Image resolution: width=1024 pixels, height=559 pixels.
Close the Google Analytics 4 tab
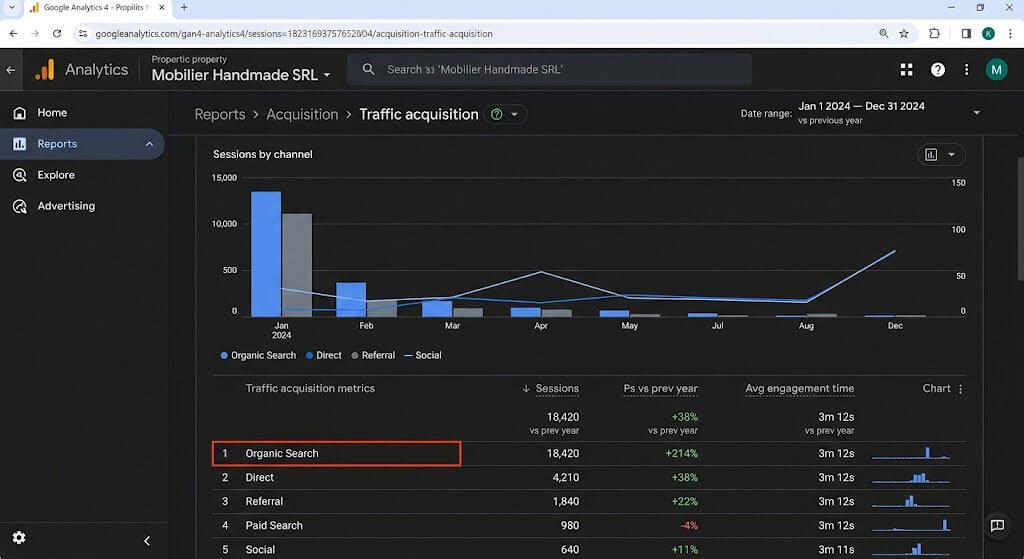point(161,8)
